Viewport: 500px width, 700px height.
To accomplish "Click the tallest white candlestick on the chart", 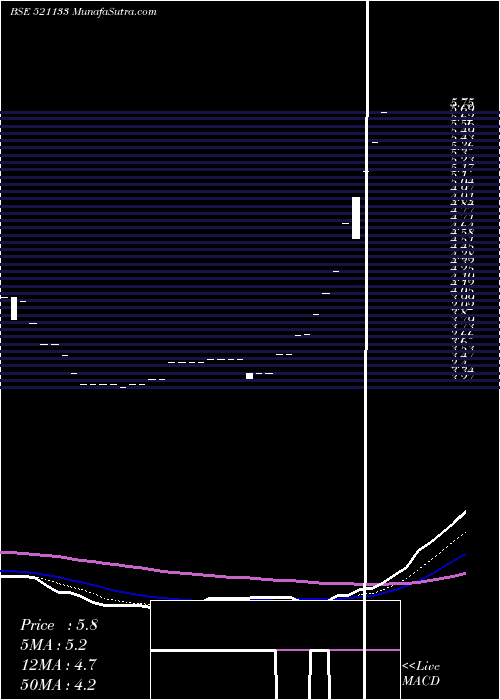I will pyautogui.click(x=356, y=218).
